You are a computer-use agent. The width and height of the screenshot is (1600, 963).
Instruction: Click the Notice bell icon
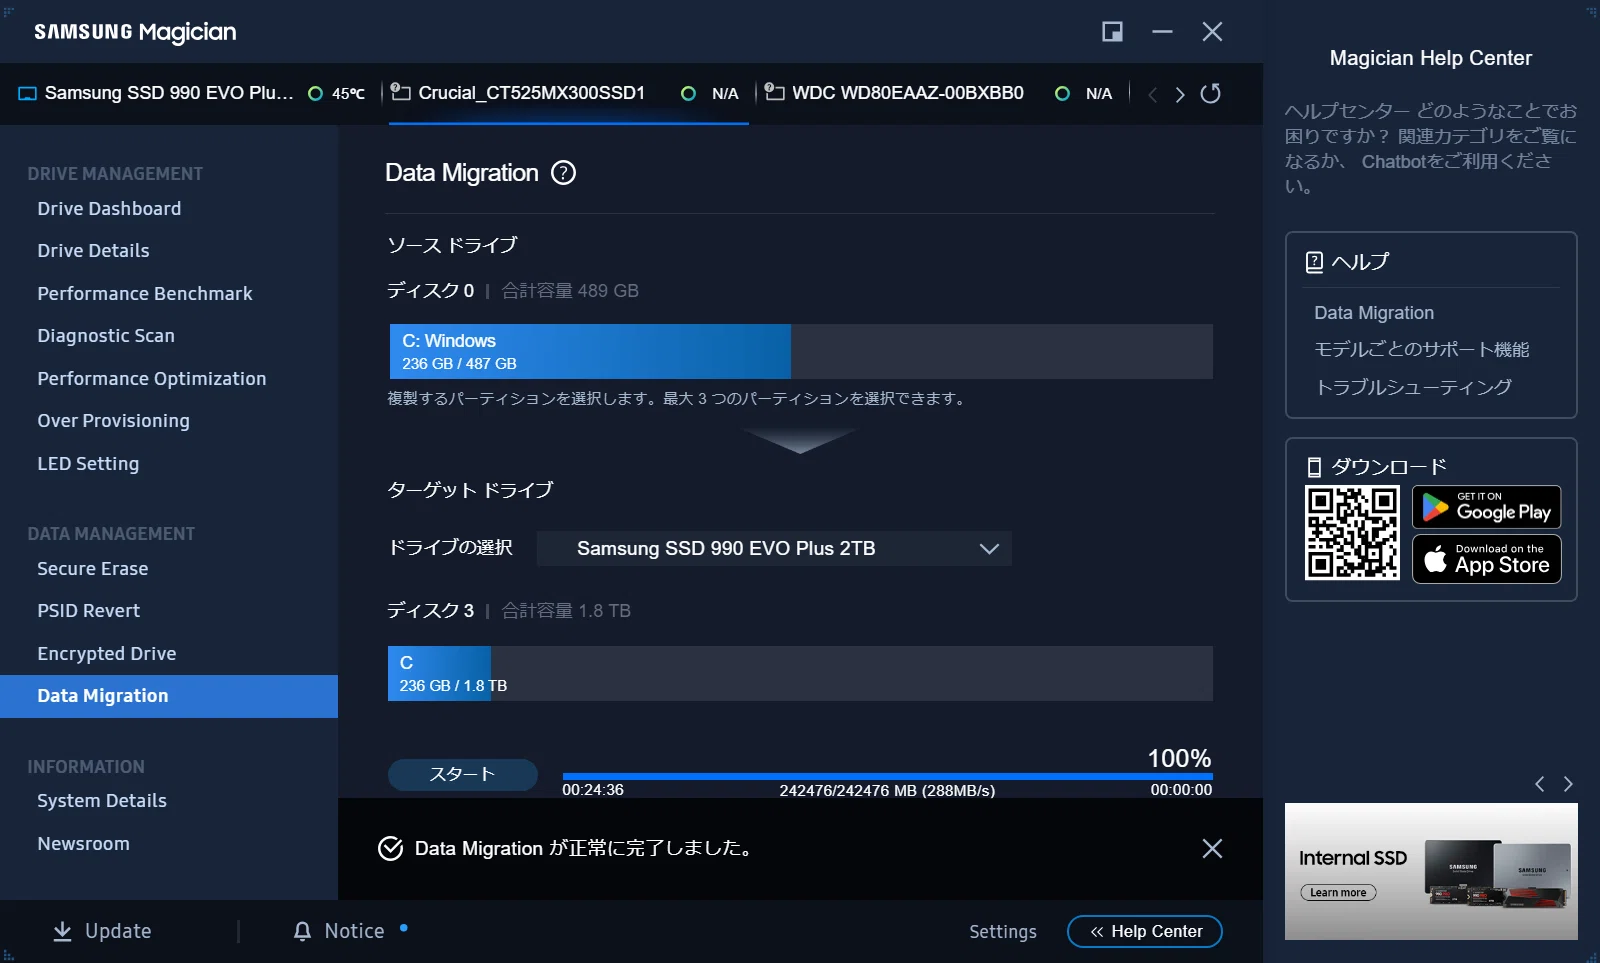pos(302,931)
